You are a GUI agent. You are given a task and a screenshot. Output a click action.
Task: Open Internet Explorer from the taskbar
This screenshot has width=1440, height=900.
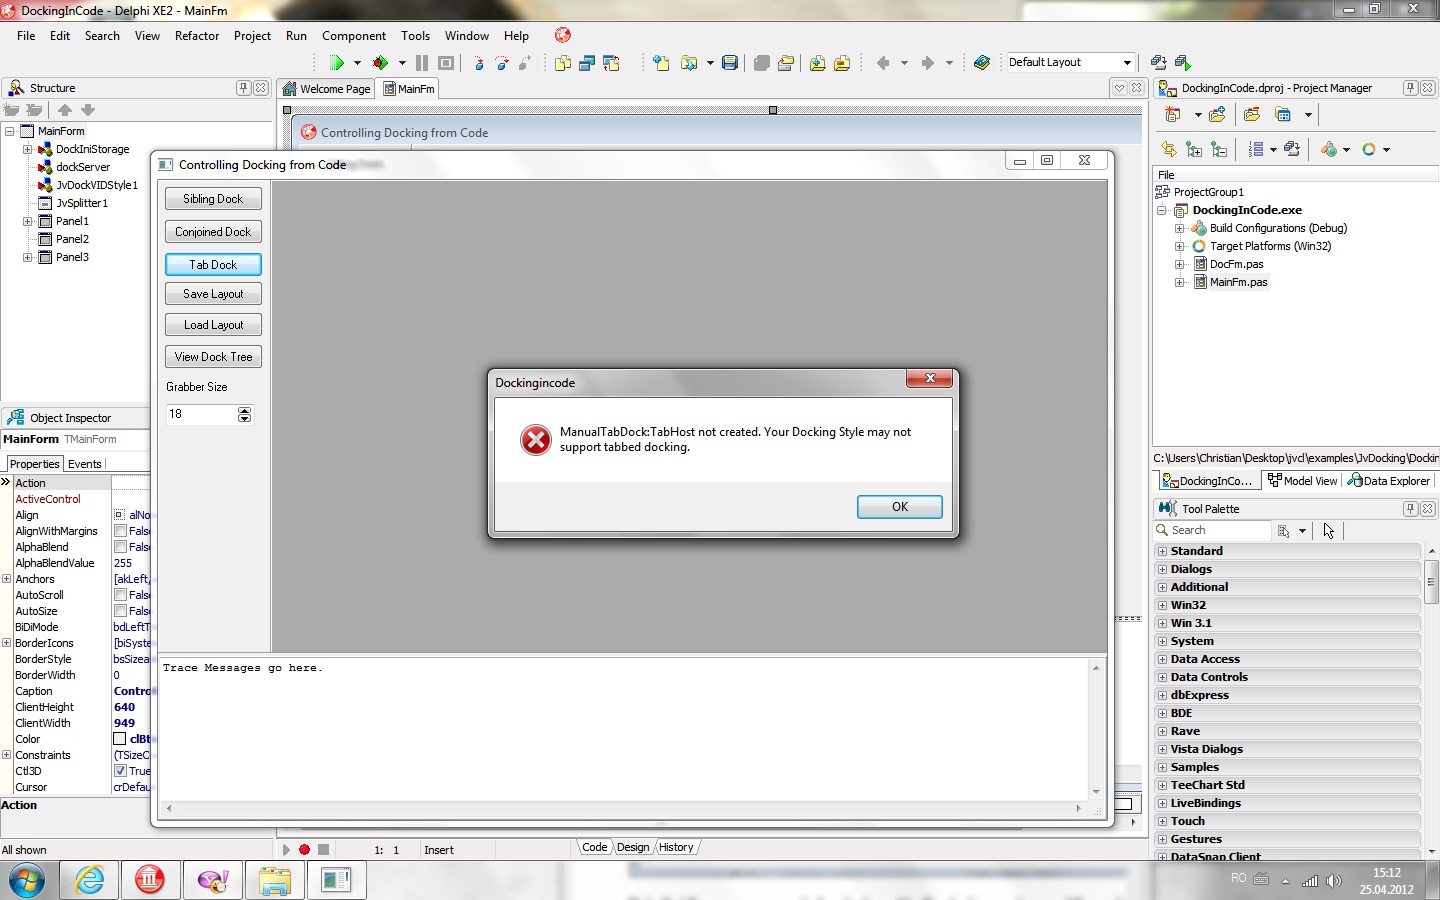[x=90, y=880]
